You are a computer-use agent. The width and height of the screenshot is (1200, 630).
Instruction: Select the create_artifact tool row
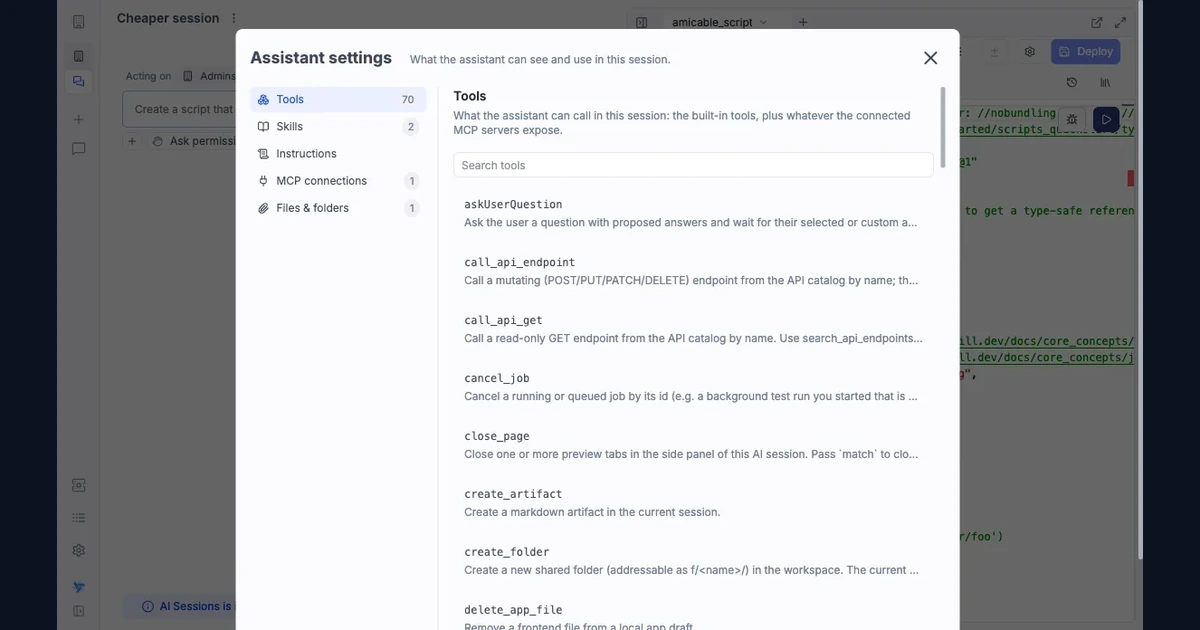coord(693,503)
